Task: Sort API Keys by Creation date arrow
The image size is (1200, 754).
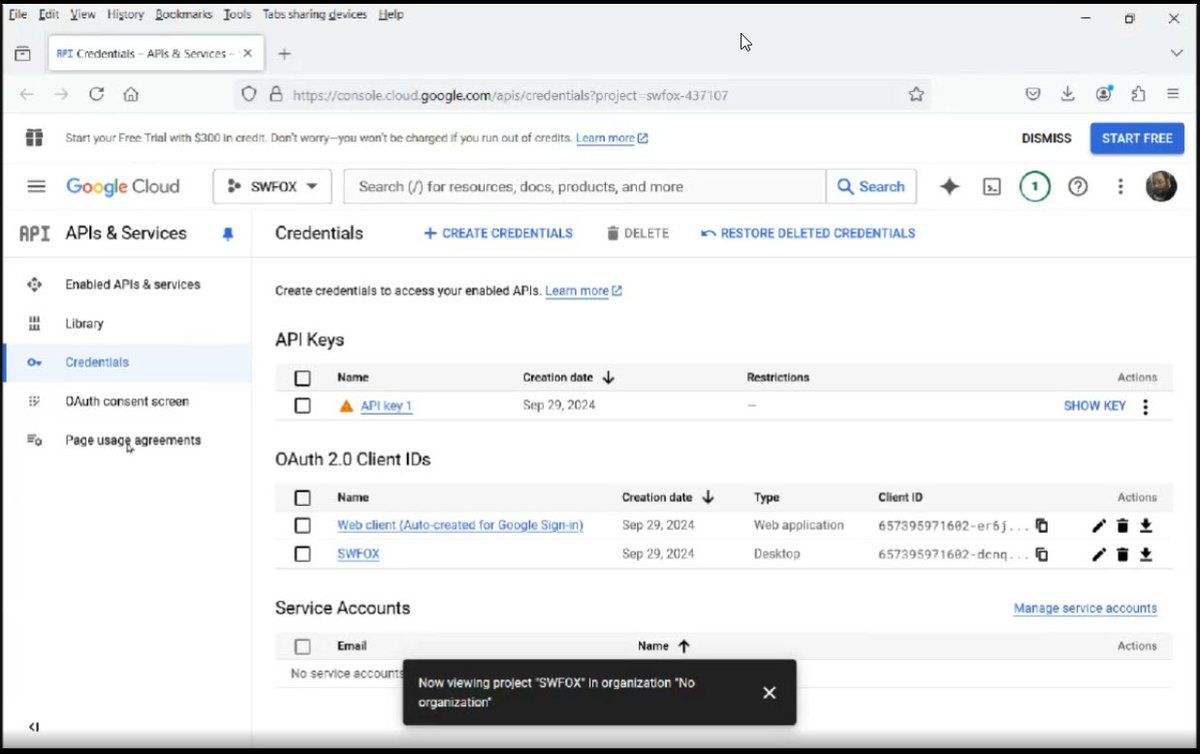Action: click(x=608, y=378)
